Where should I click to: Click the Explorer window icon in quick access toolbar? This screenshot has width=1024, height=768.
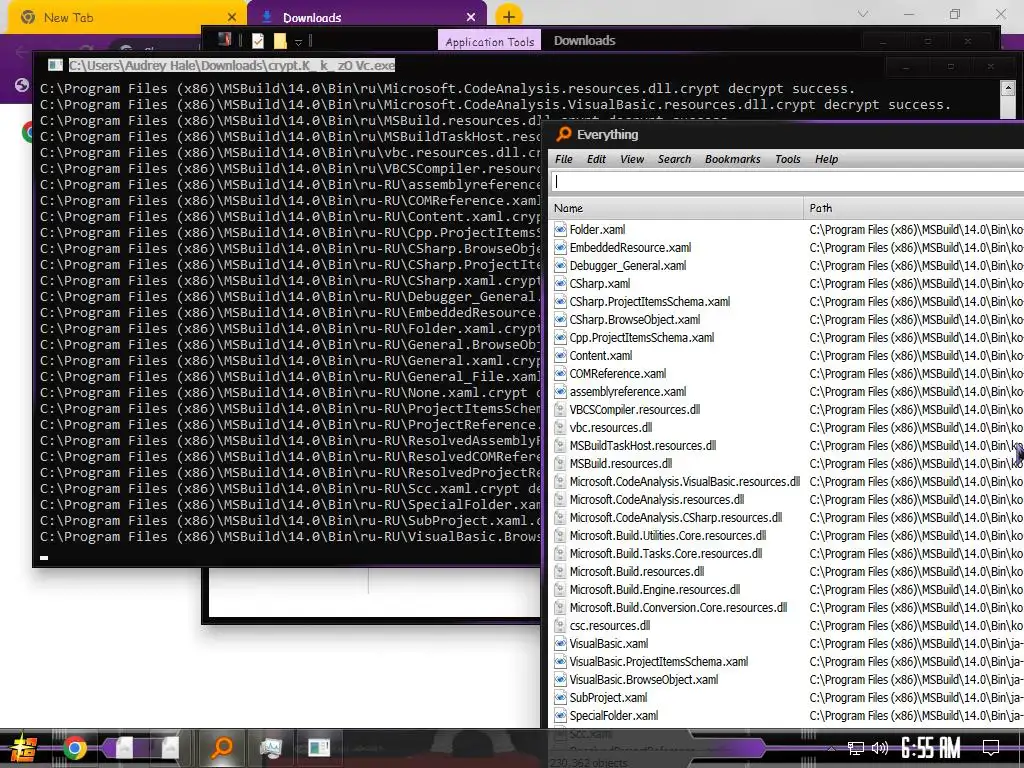[x=225, y=40]
